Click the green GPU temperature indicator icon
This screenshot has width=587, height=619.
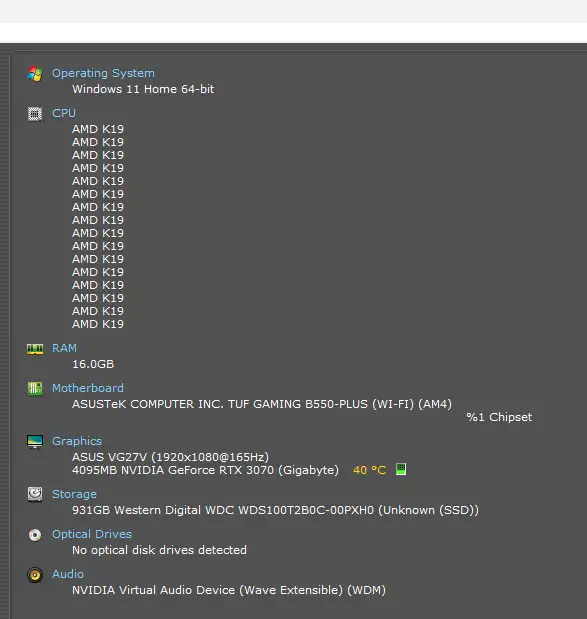click(x=401, y=469)
